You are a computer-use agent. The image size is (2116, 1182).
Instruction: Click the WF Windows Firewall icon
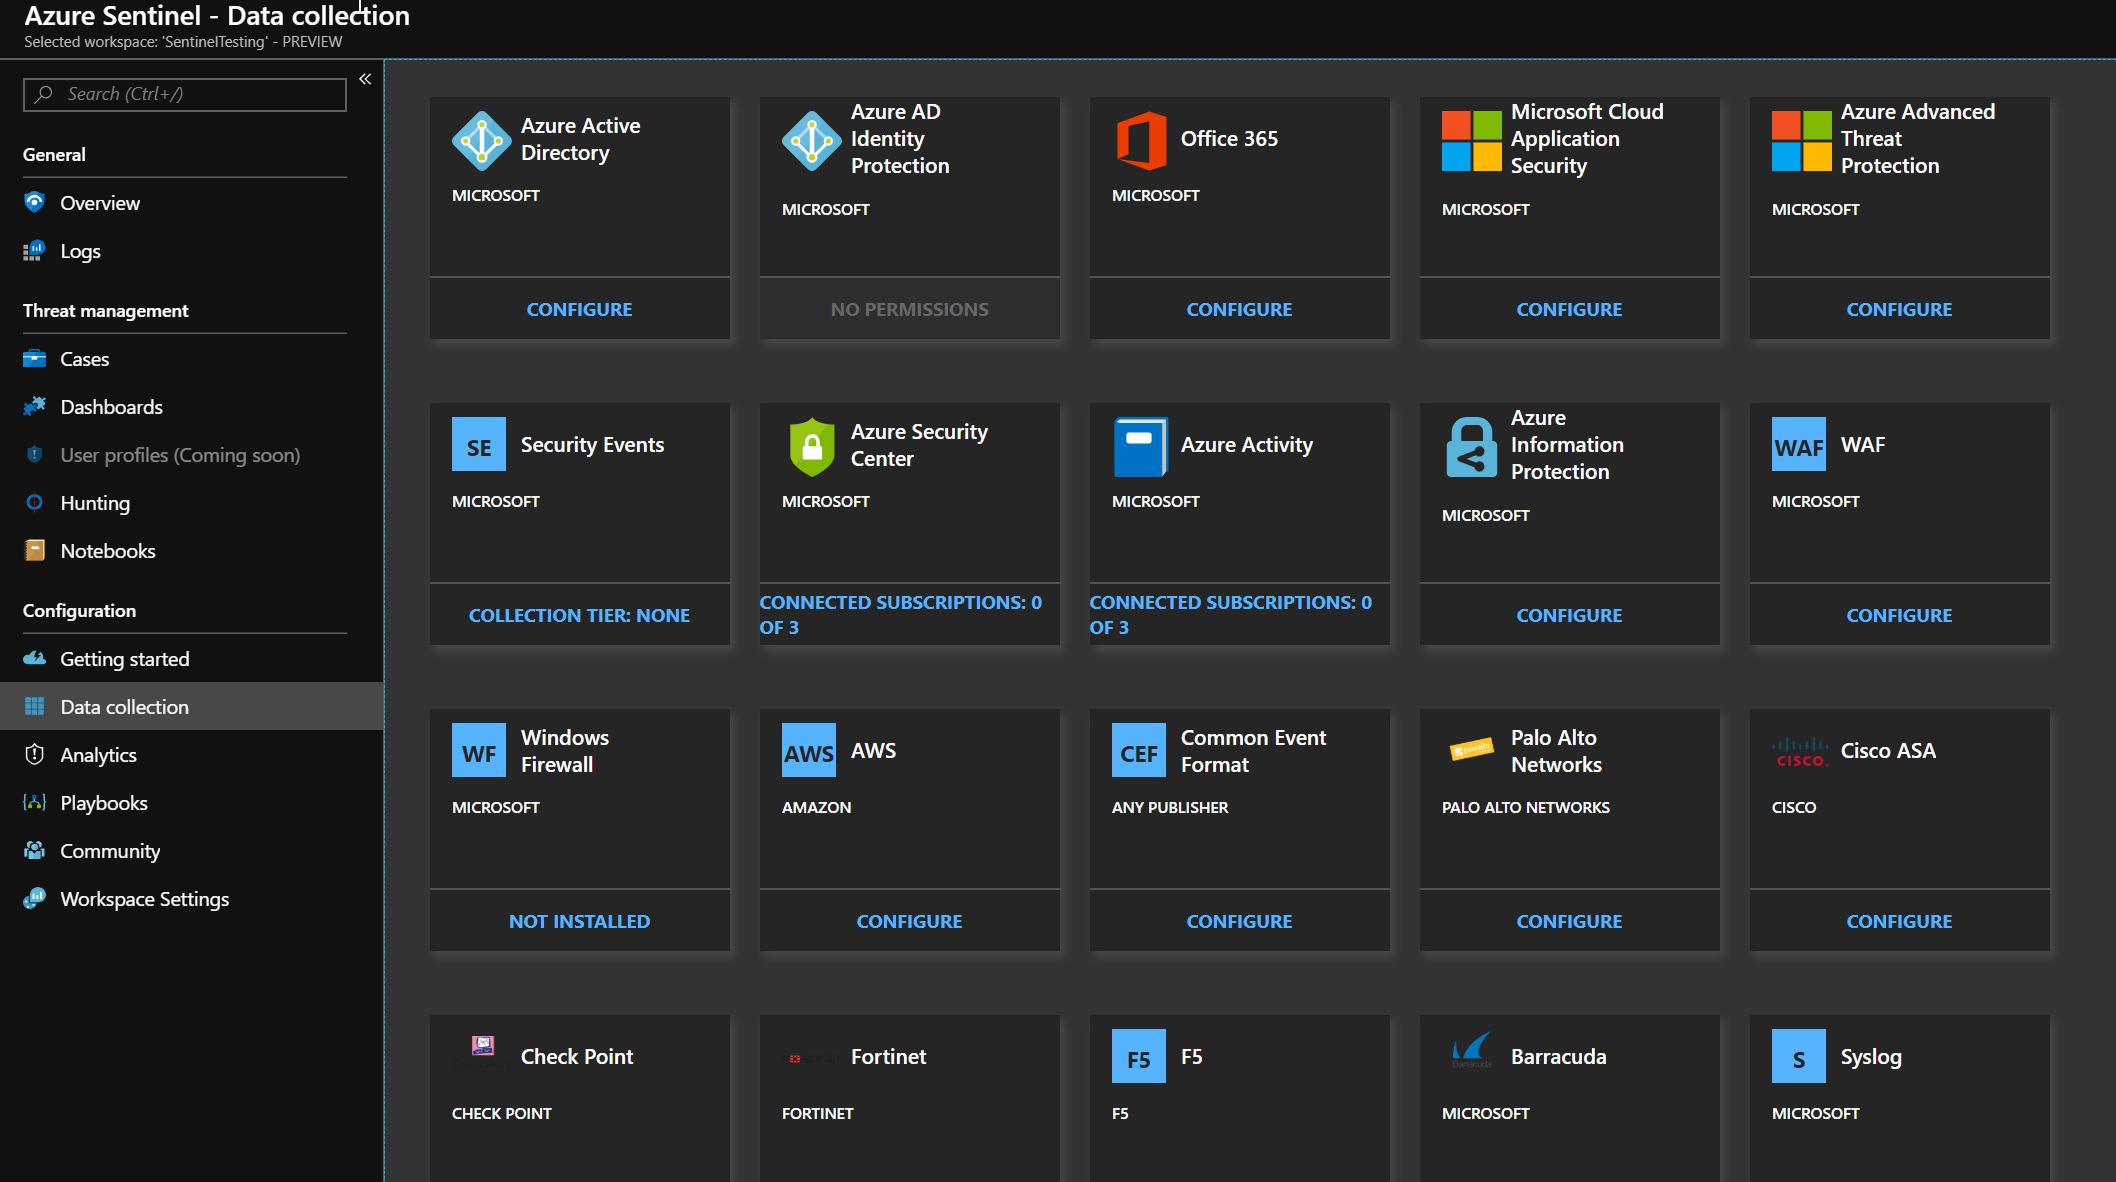click(x=479, y=750)
